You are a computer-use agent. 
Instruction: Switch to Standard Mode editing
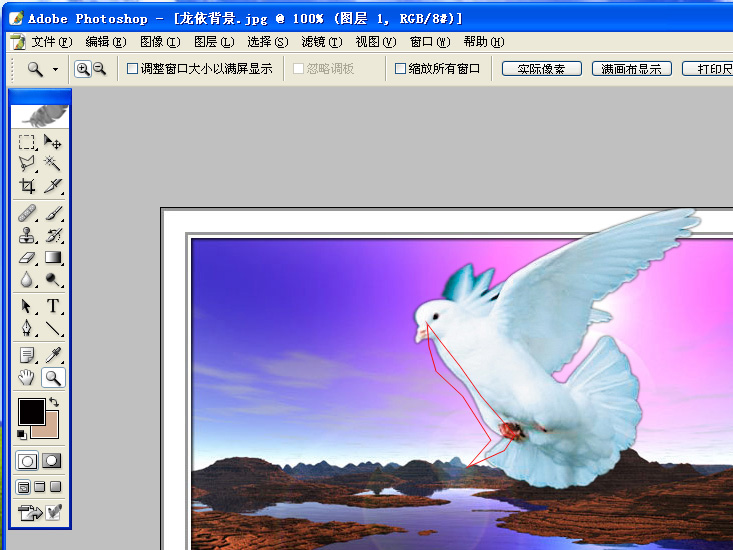[x=27, y=461]
